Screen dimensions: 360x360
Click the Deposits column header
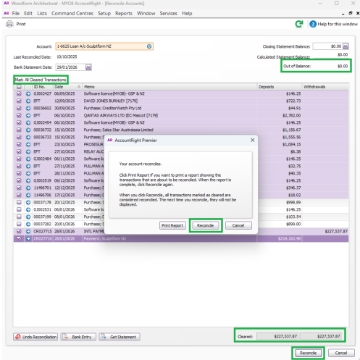[280, 87]
